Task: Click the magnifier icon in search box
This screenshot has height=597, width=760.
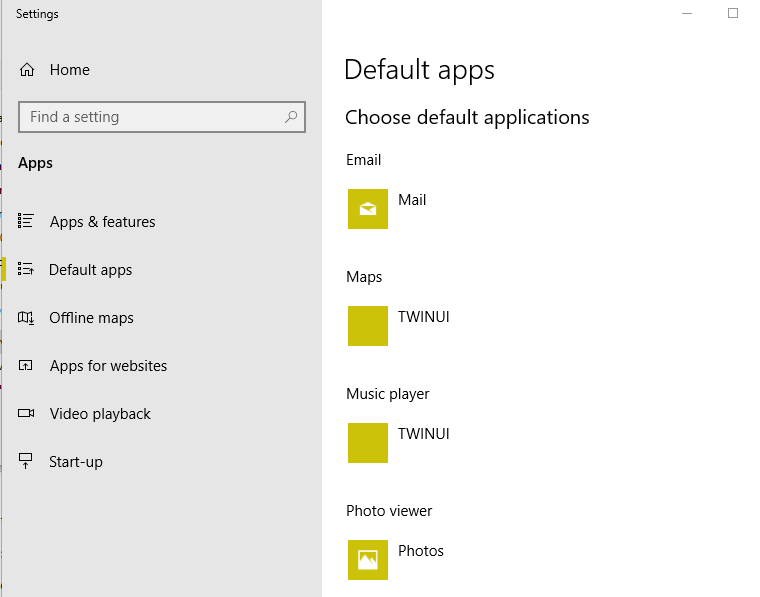Action: [291, 117]
